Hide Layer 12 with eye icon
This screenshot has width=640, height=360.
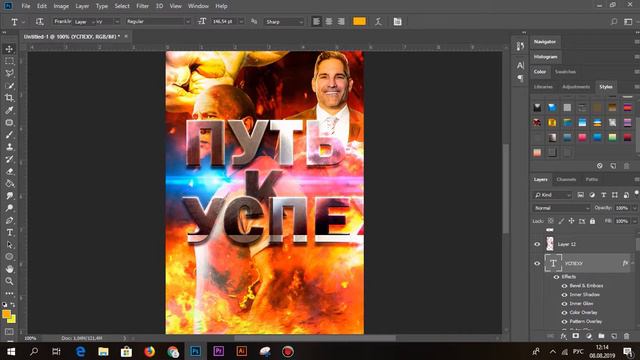537,244
